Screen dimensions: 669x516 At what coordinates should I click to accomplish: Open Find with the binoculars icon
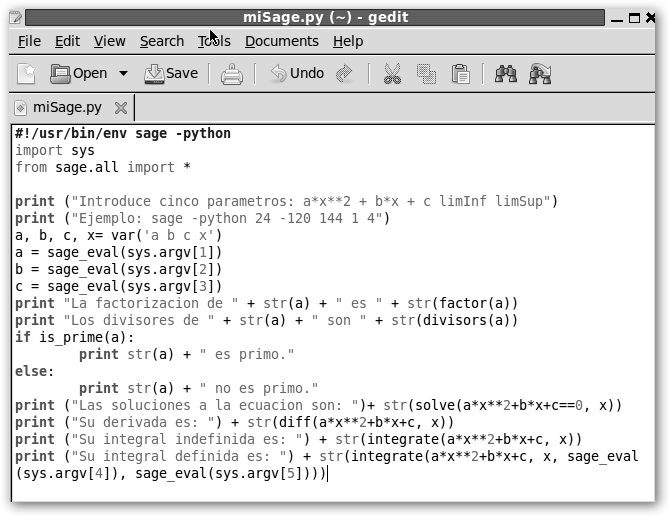[x=505, y=73]
